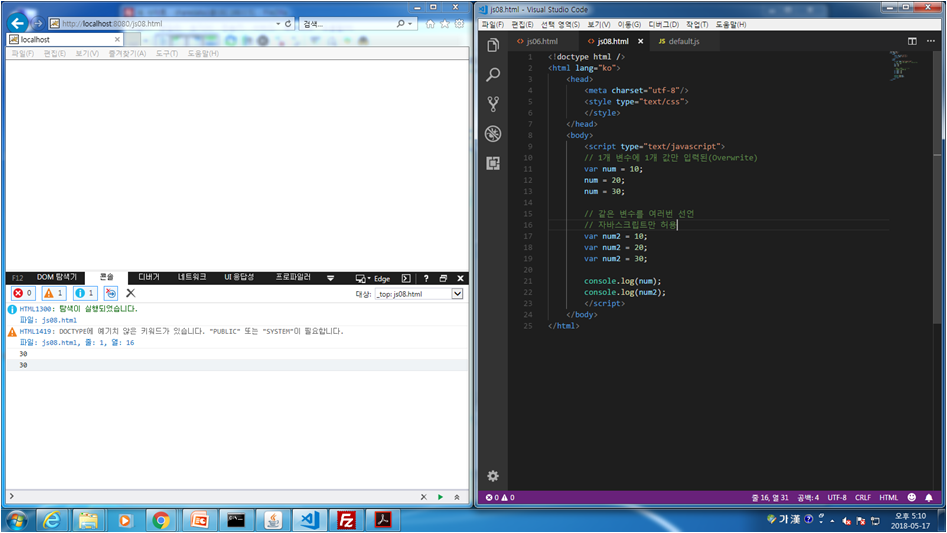Expand more F12 tools dropdown arrow
947x533 pixels.
[x=330, y=278]
